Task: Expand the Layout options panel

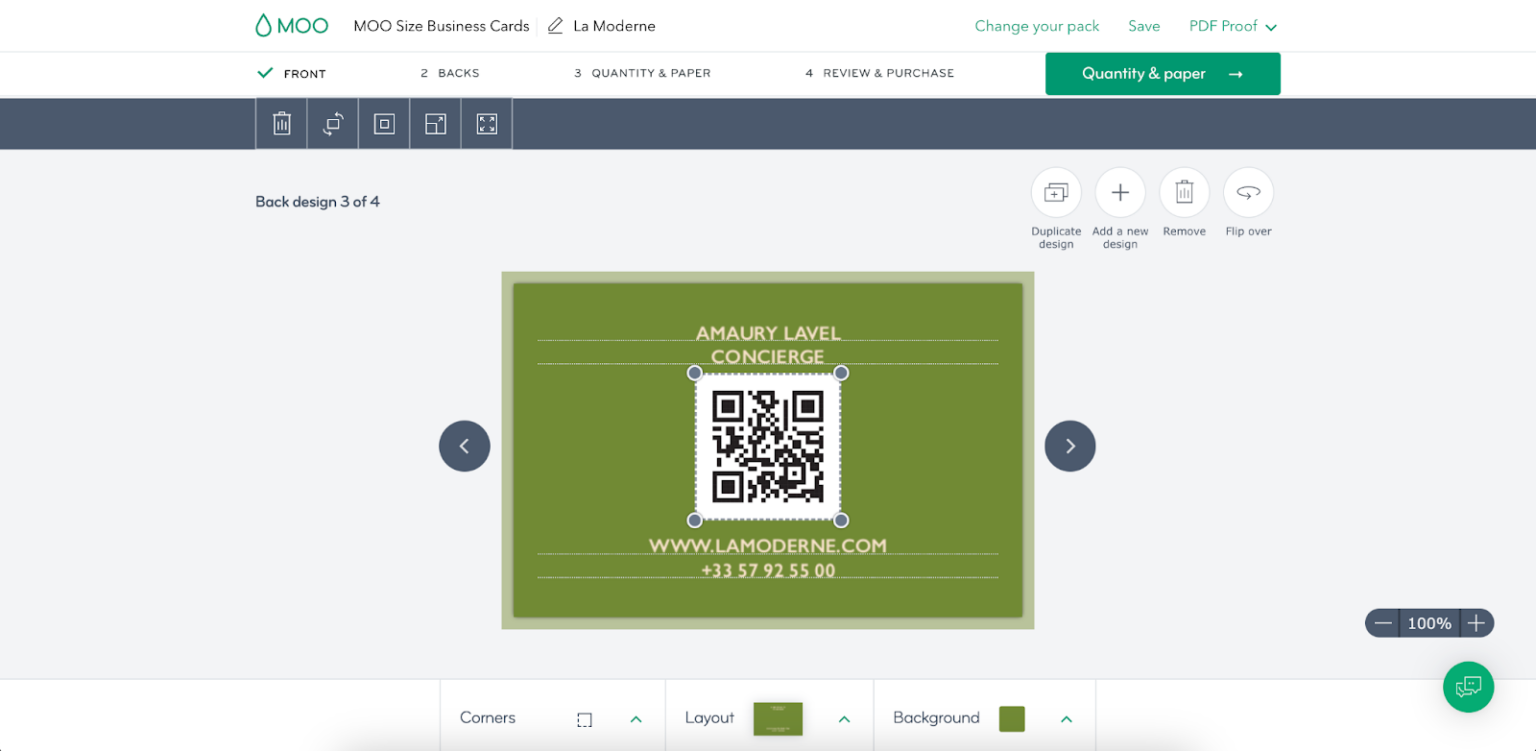Action: pyautogui.click(x=844, y=719)
